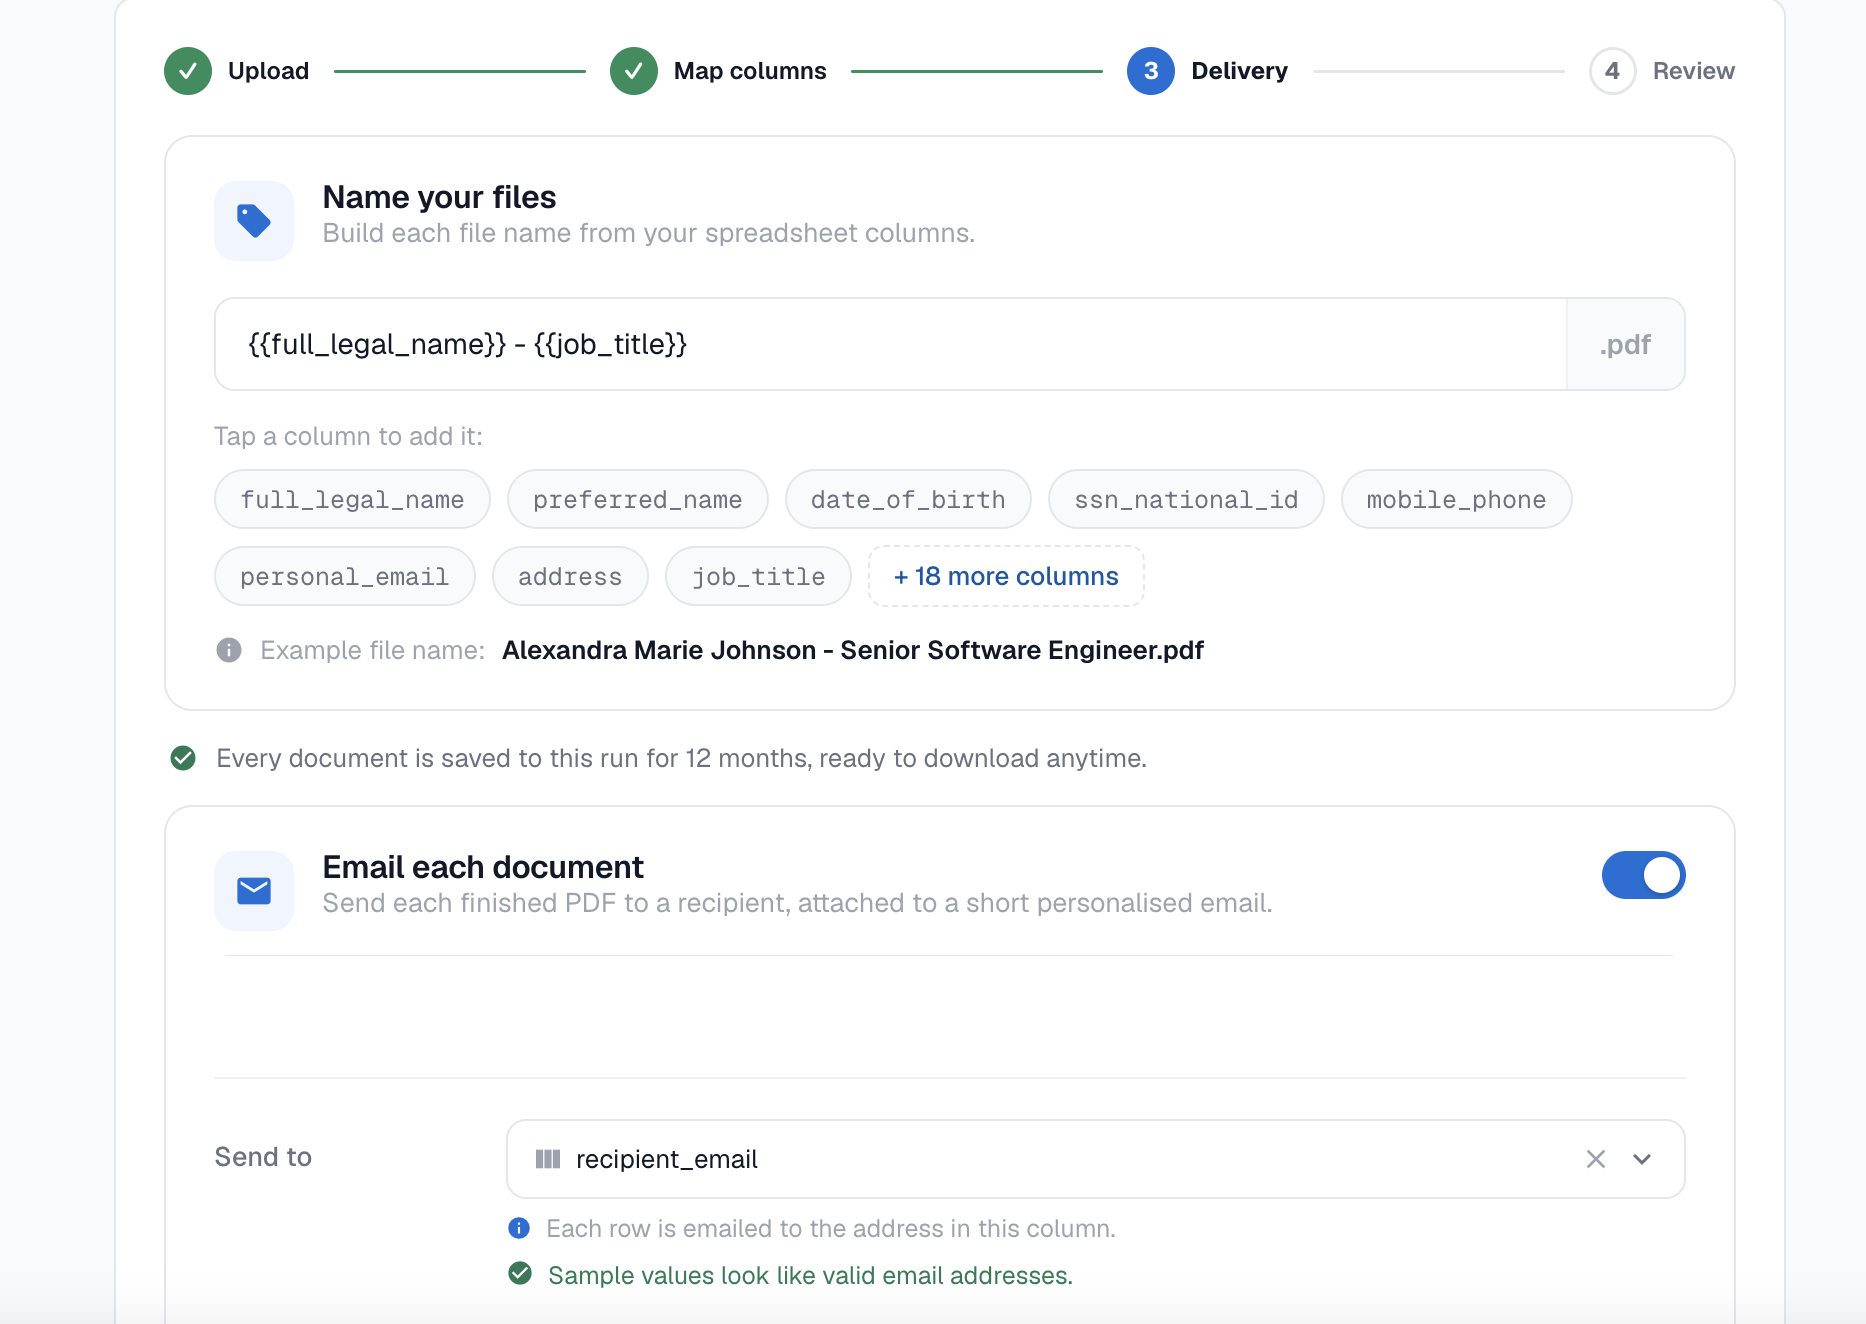
Task: Click the blue tag icon beside Name your files
Action: [254, 221]
